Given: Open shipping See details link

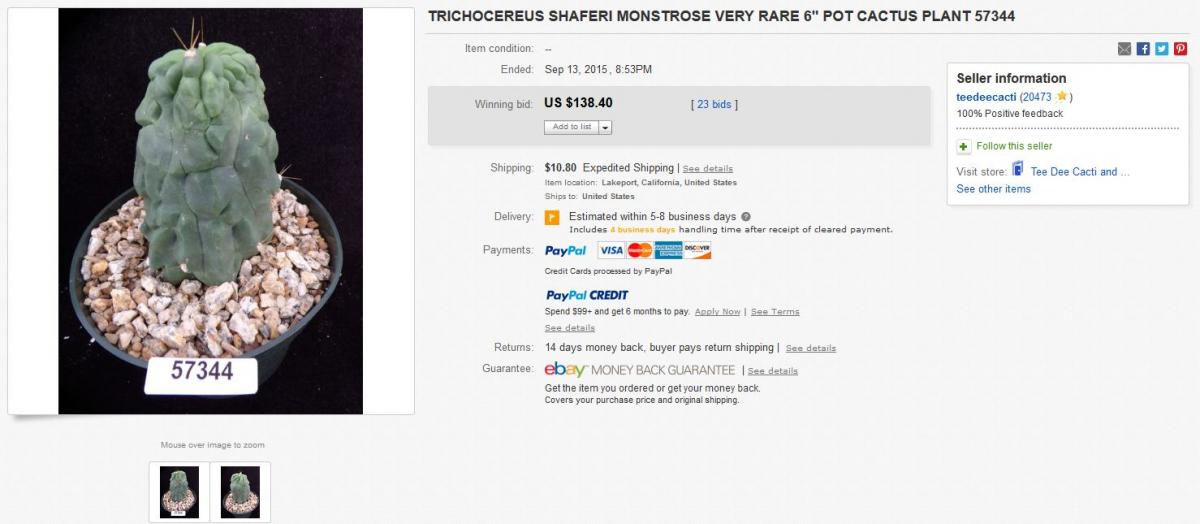Looking at the screenshot, I should [x=707, y=169].
